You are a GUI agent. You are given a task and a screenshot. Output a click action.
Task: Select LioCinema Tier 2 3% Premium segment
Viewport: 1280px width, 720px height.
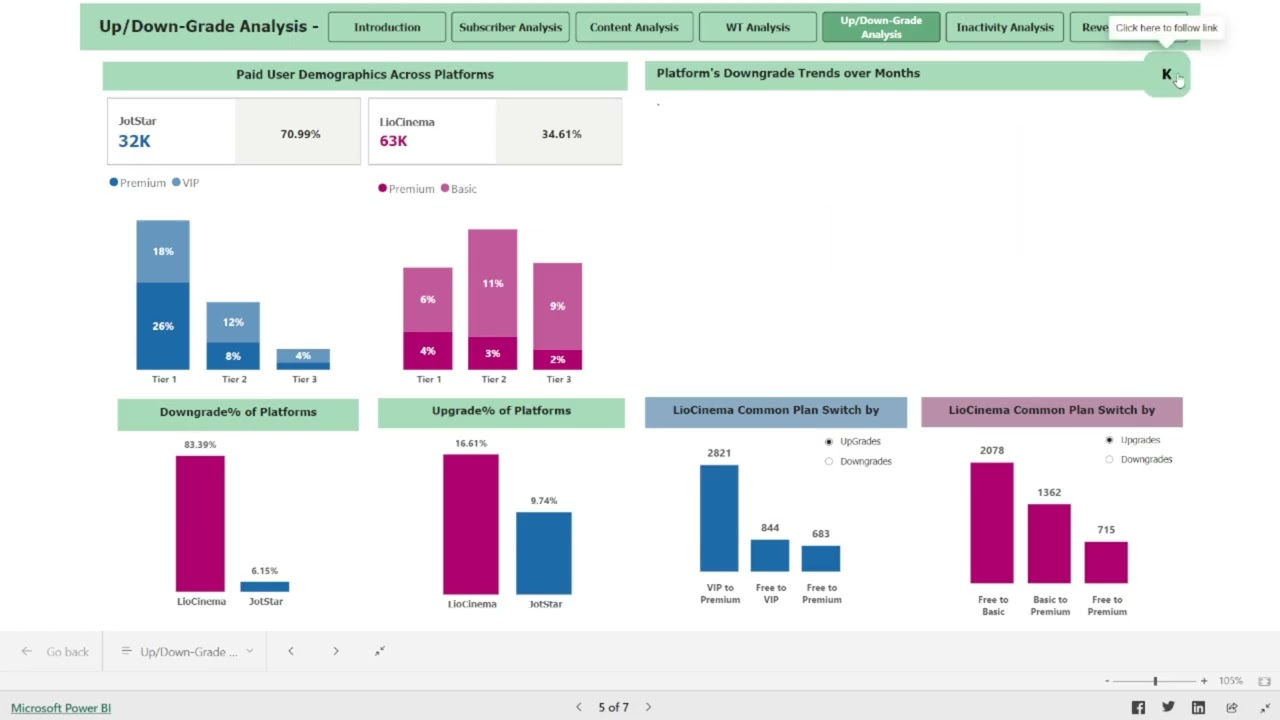(x=493, y=353)
